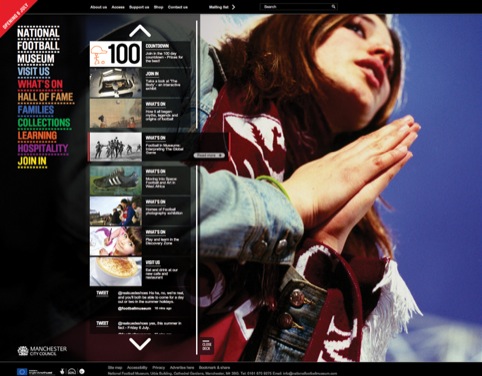Click the search magnifier icon

click(333, 7)
